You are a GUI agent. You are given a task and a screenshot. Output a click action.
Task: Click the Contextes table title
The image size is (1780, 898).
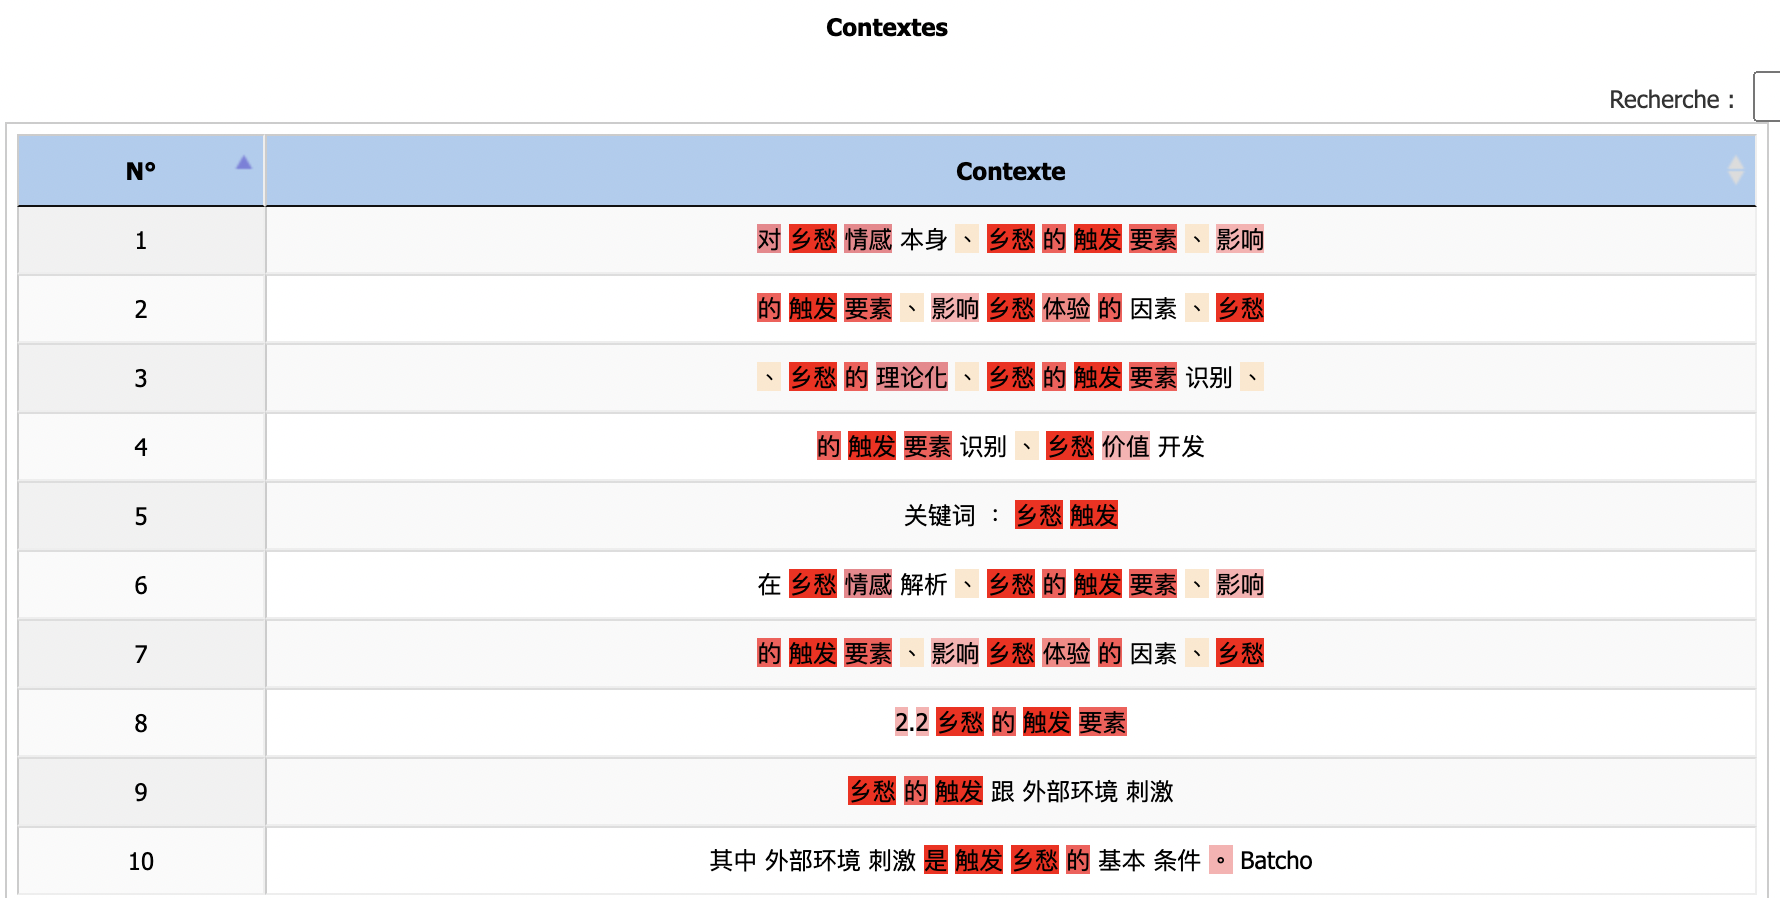(x=887, y=28)
